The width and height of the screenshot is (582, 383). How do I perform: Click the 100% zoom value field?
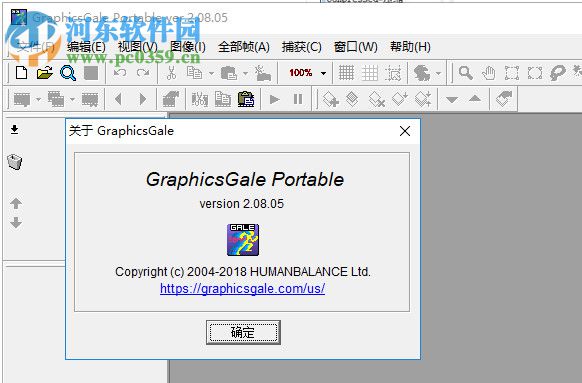pyautogui.click(x=300, y=73)
